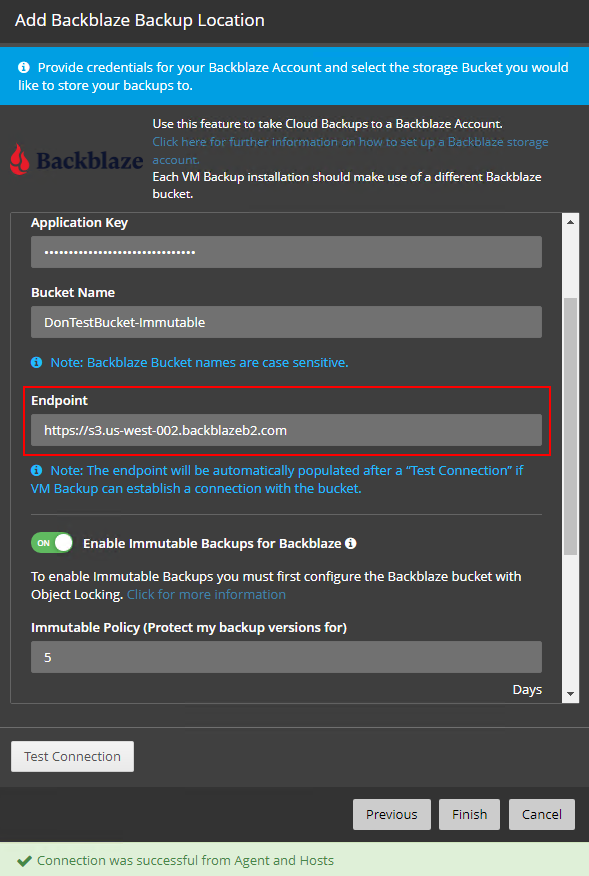Image resolution: width=589 pixels, height=876 pixels.
Task: Click note about case sensitive bucket names
Action: [200, 363]
